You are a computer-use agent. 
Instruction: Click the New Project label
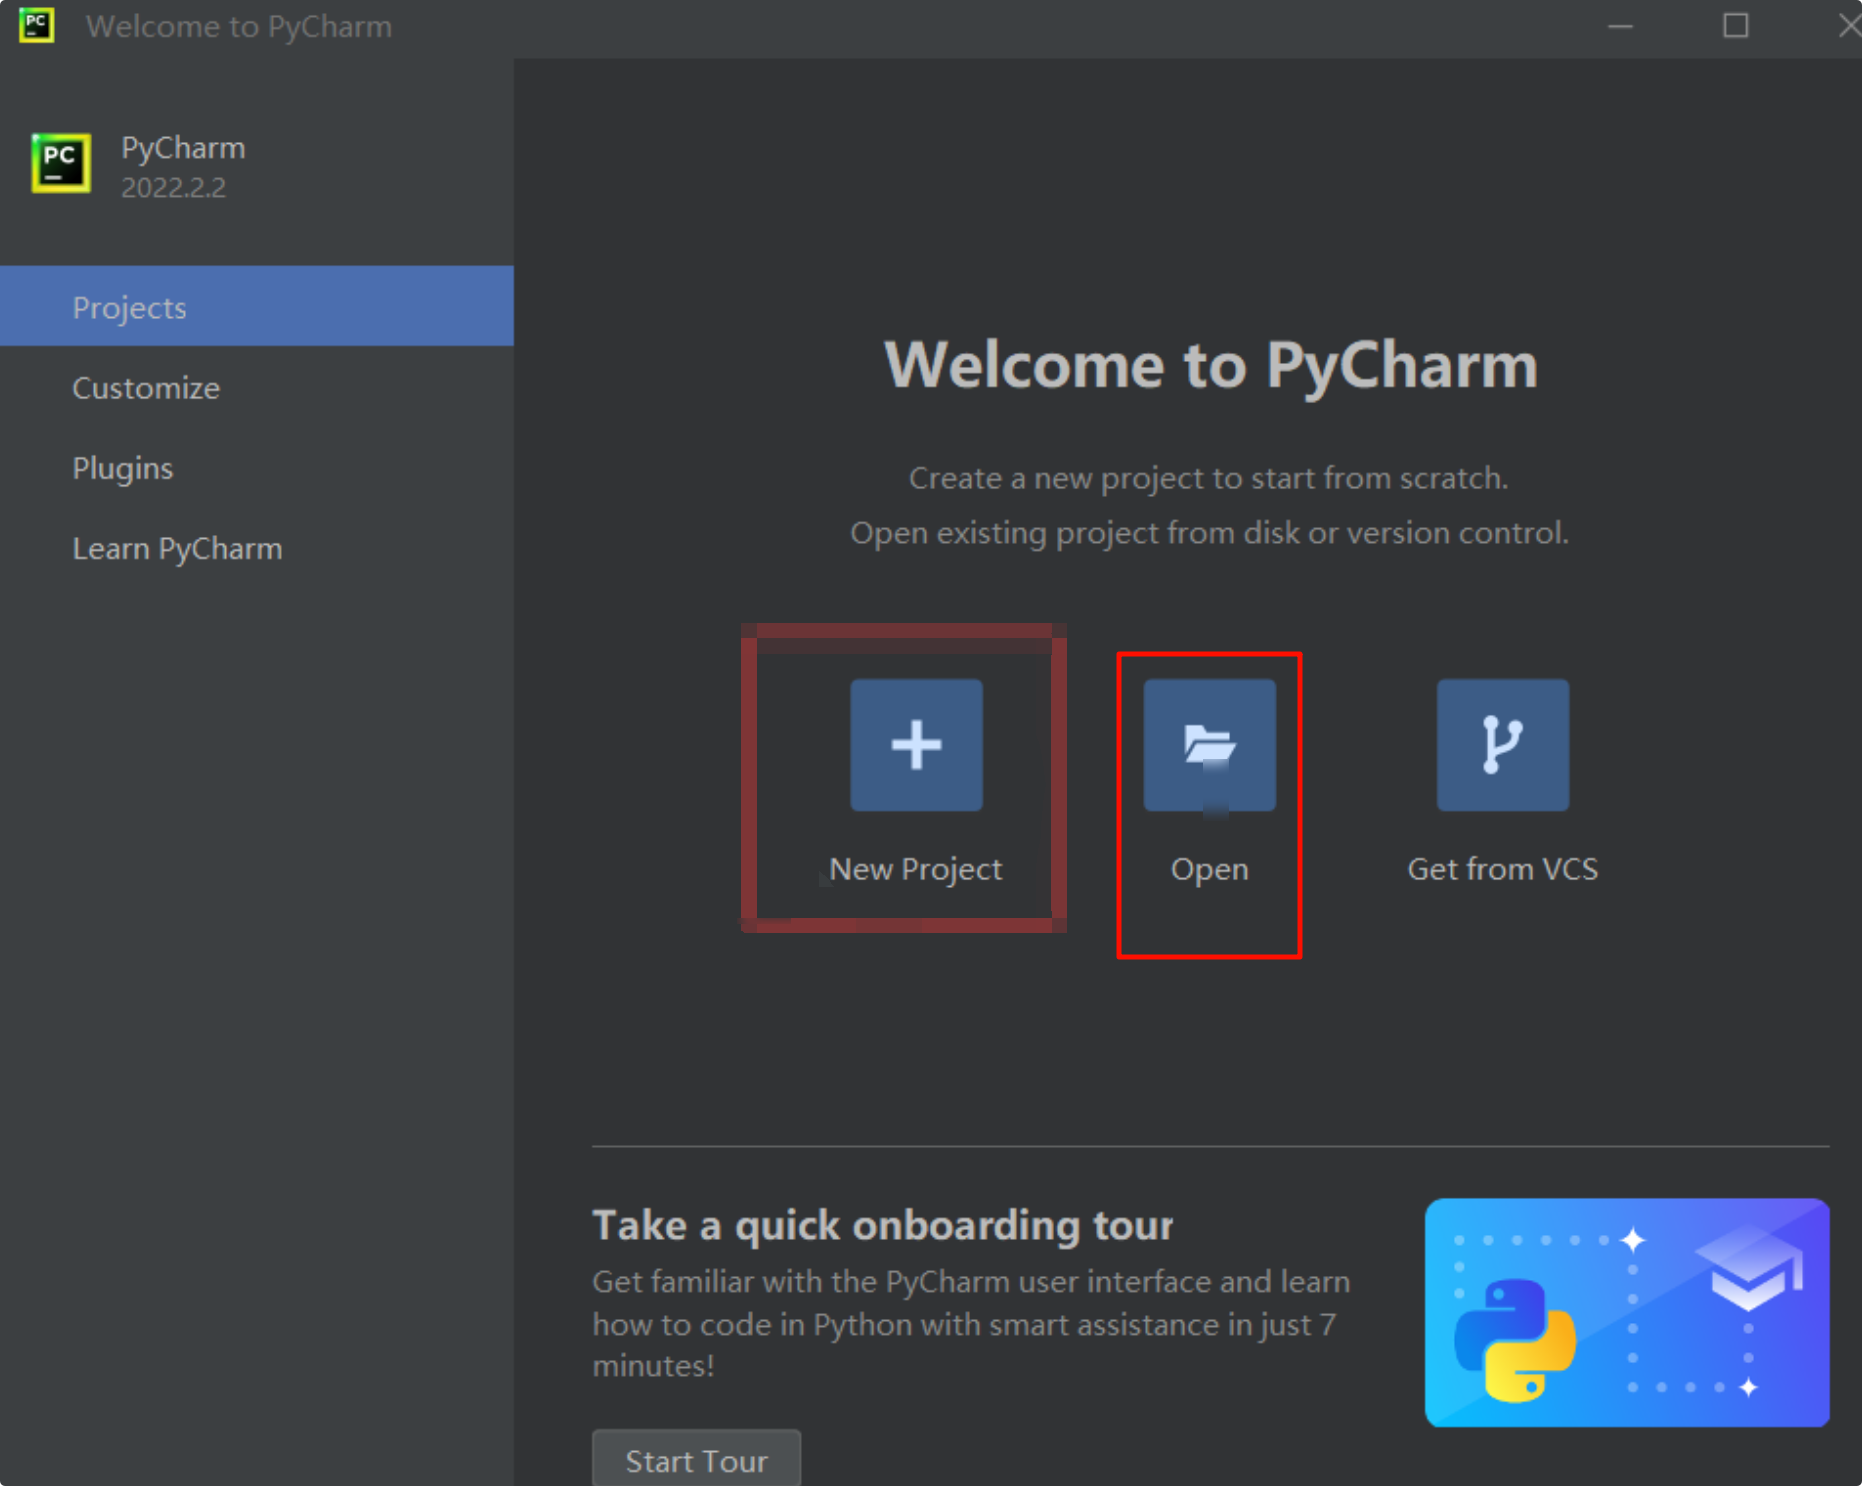(915, 869)
